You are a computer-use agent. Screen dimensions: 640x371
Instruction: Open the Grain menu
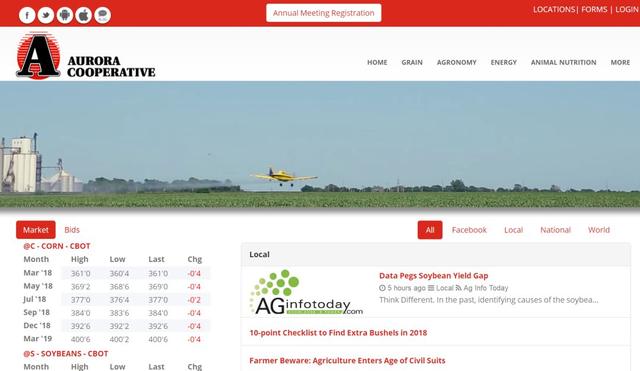(412, 62)
